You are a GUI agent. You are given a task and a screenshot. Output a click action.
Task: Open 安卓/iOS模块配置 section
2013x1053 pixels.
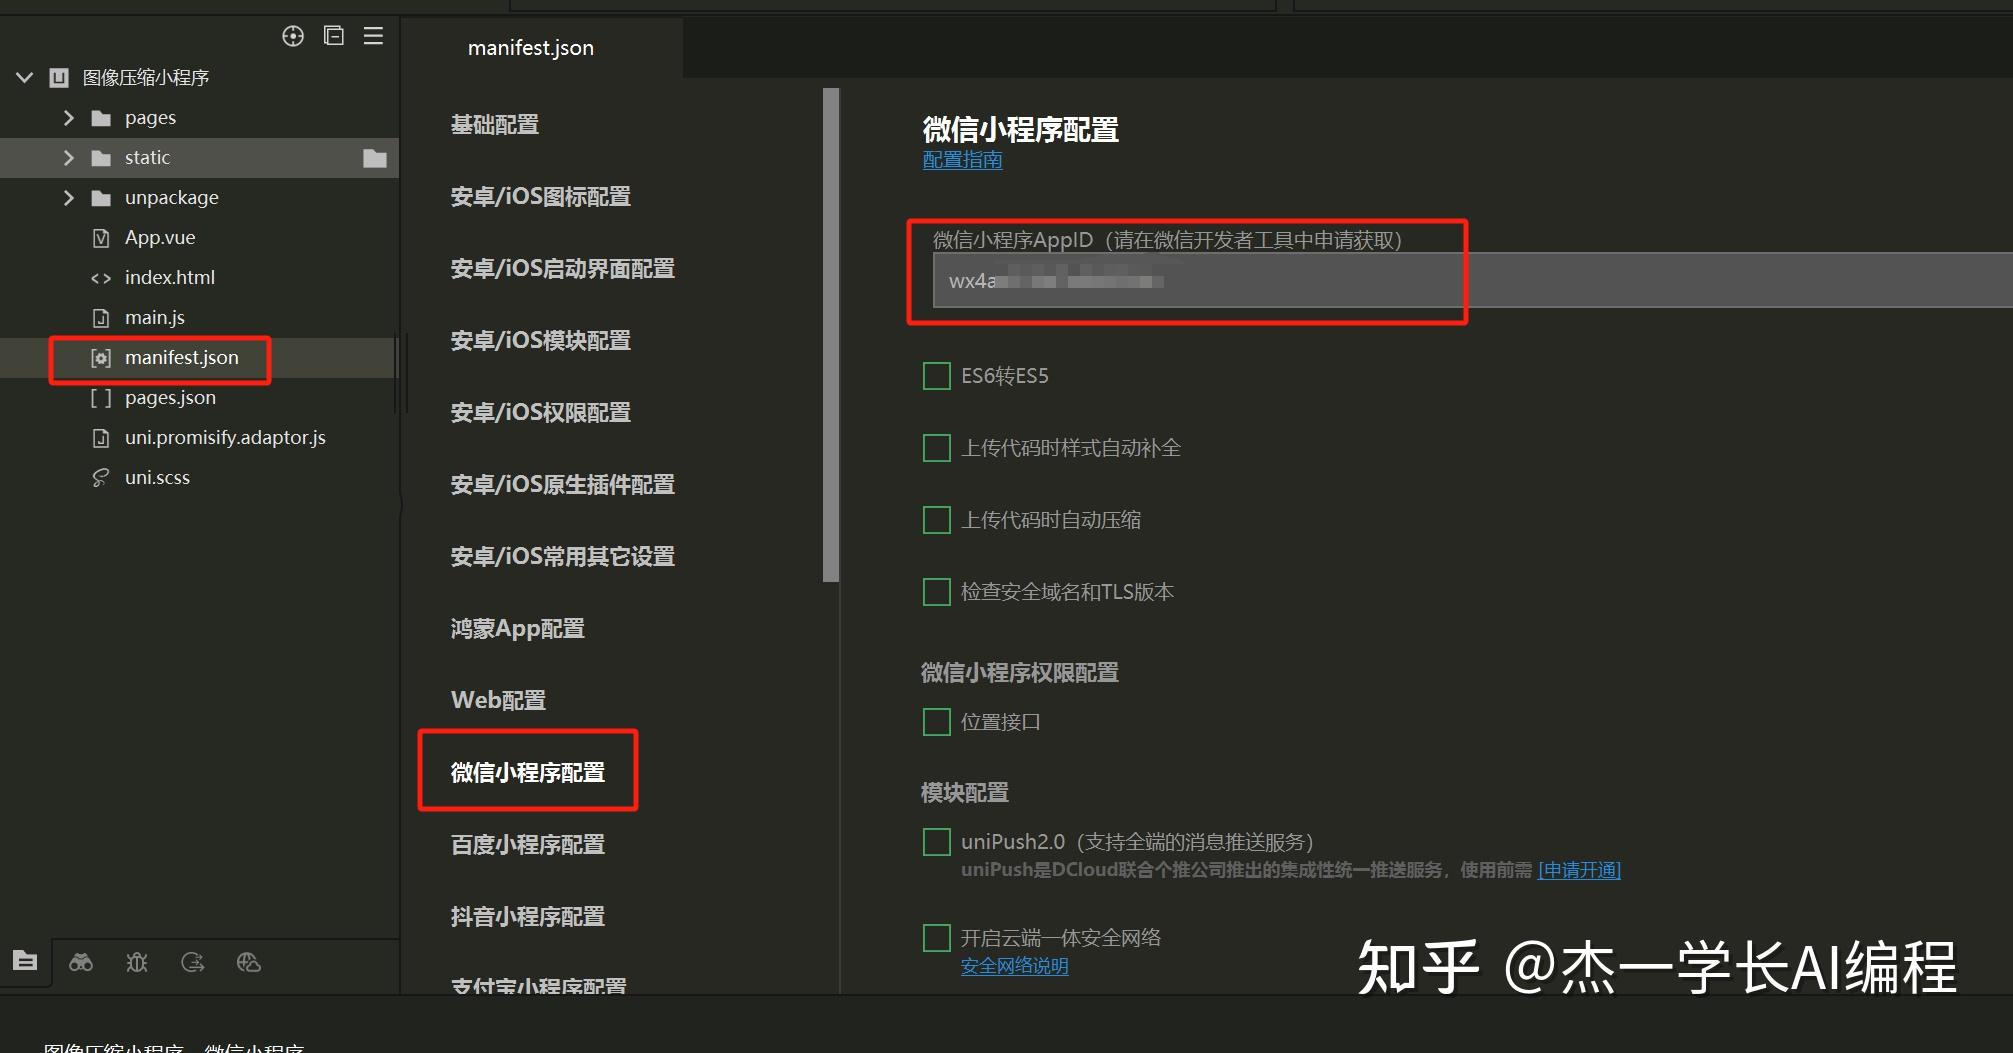[541, 341]
